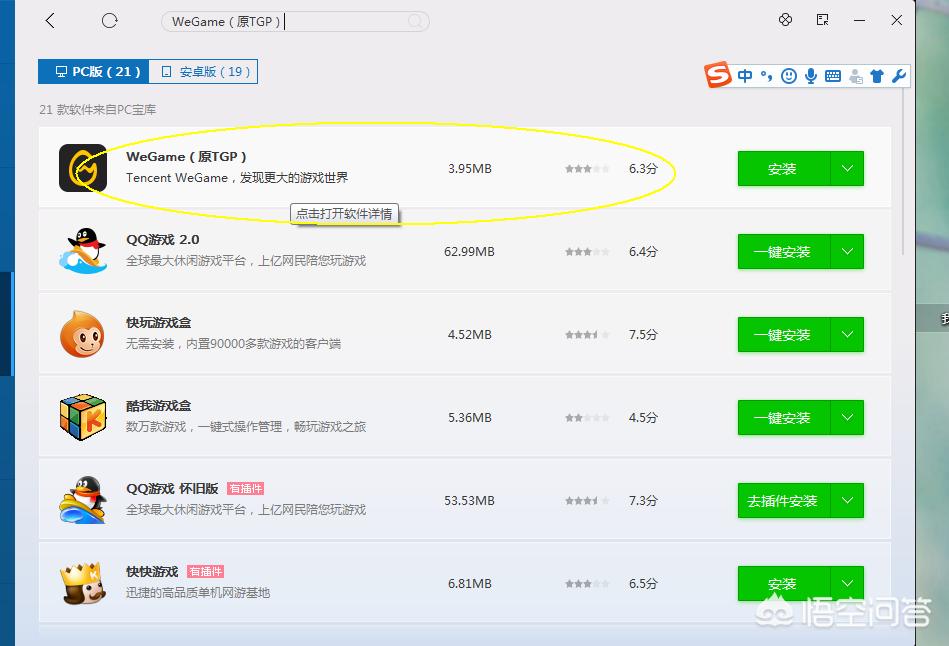Go back with the left arrow

pos(50,21)
